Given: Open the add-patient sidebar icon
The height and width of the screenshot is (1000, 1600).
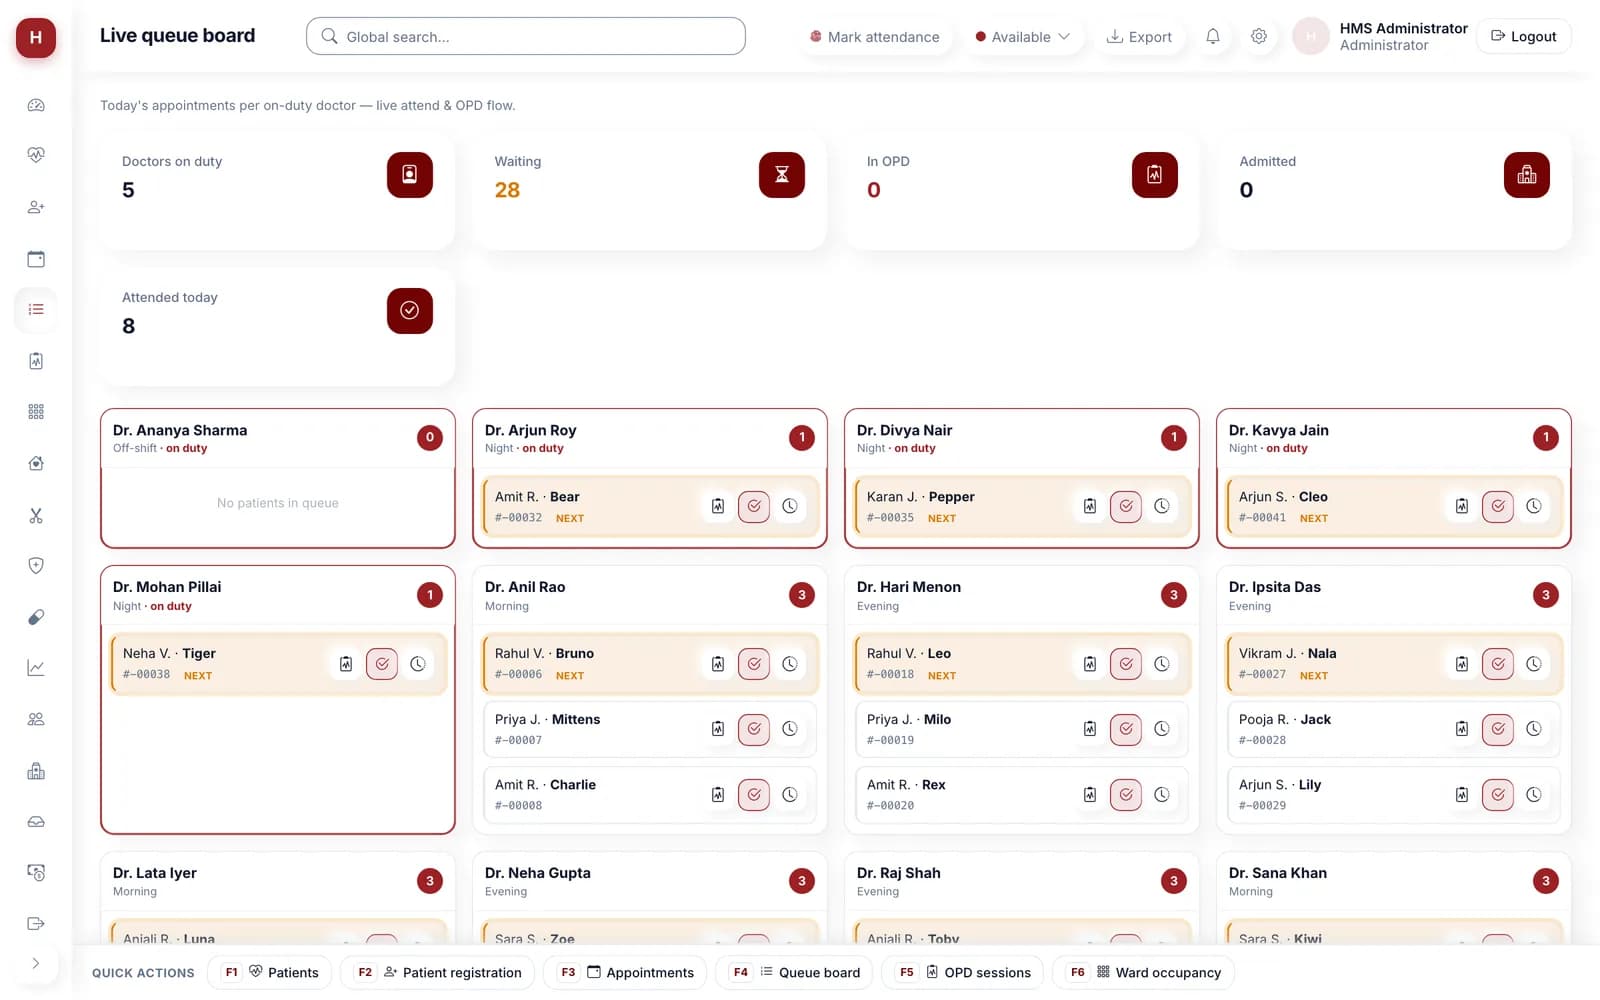Looking at the screenshot, I should (x=36, y=207).
